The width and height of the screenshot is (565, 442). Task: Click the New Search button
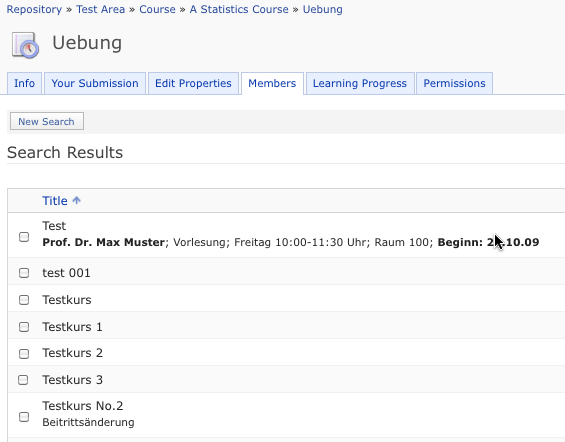46,121
